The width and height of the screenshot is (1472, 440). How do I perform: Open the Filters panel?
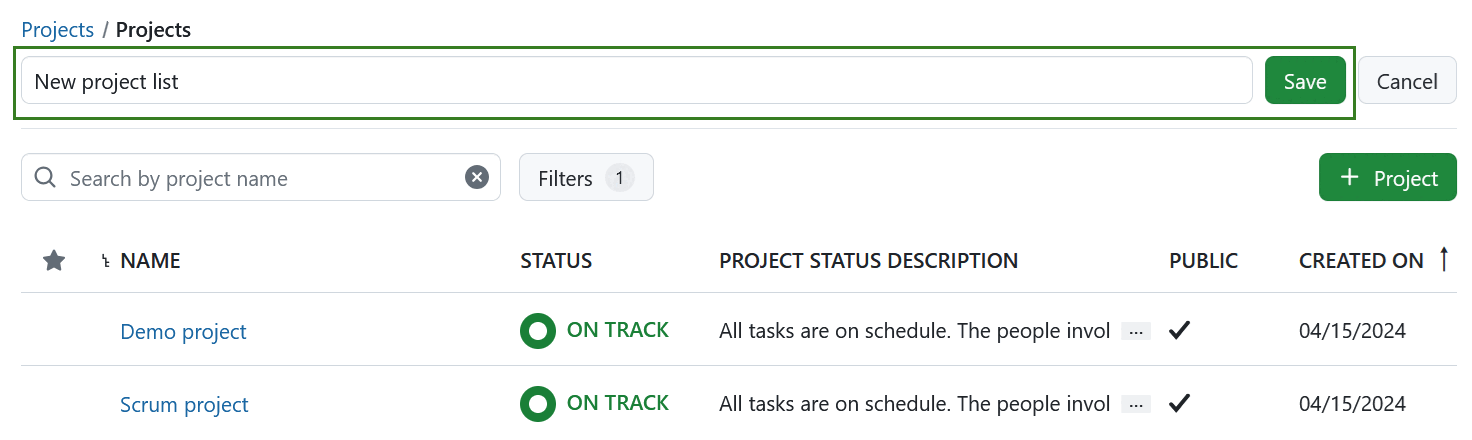tap(585, 178)
